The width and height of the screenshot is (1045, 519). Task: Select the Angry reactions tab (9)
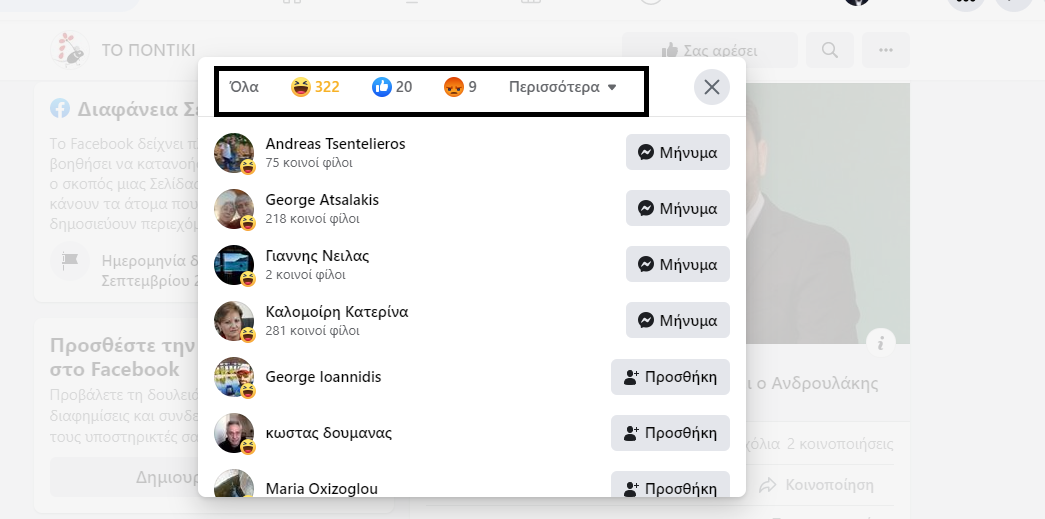tap(460, 87)
